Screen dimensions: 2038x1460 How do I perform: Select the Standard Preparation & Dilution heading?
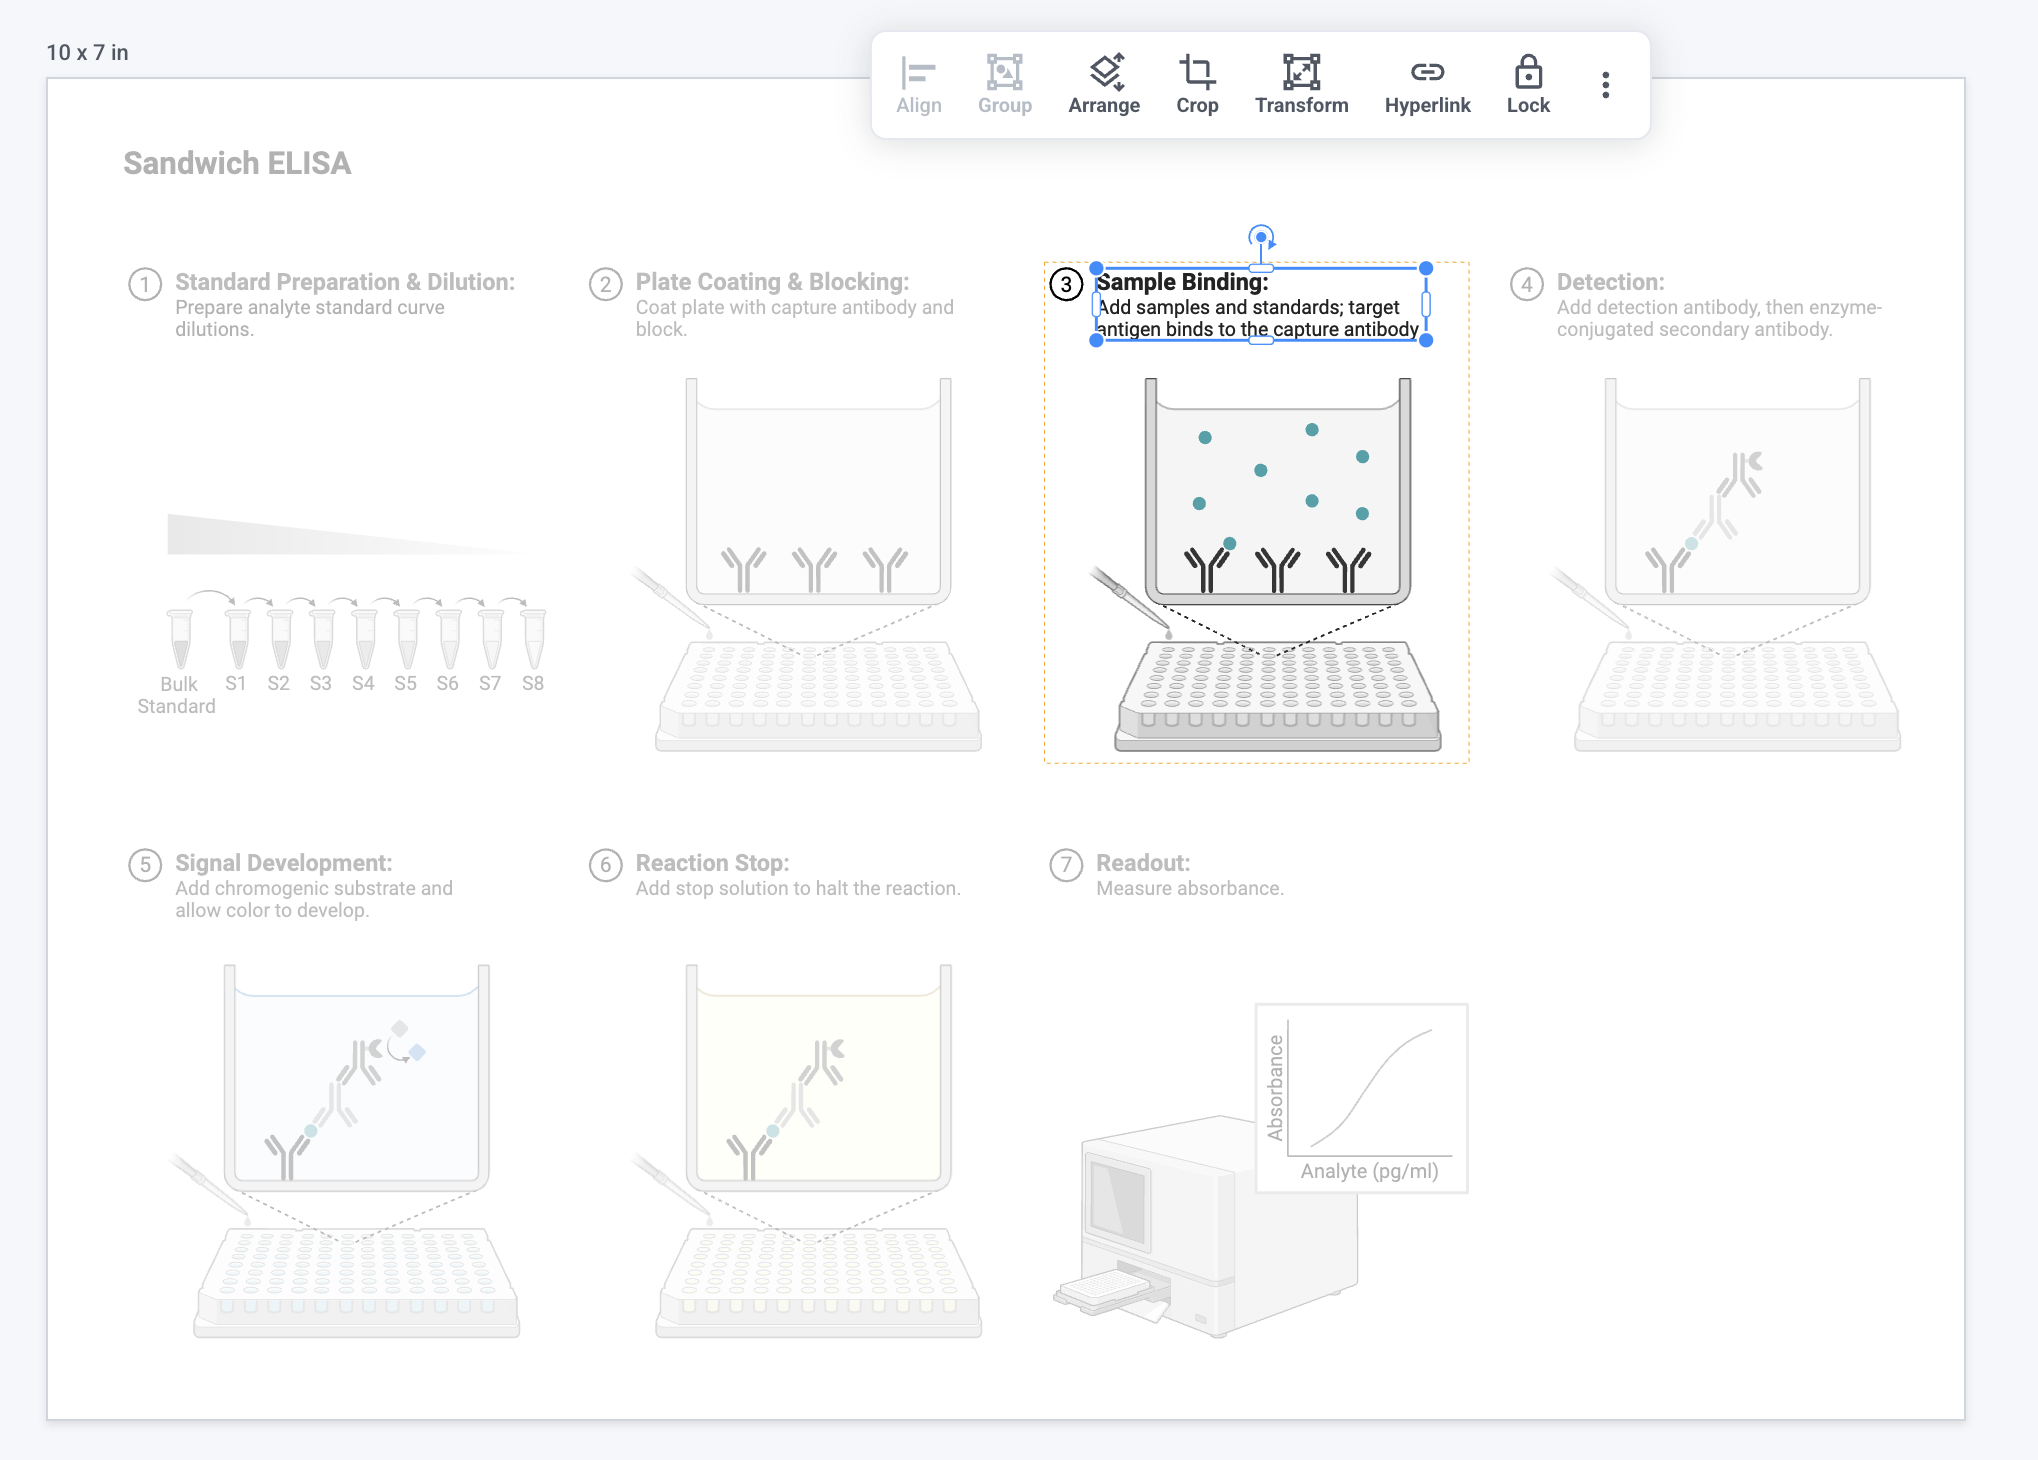[x=345, y=282]
